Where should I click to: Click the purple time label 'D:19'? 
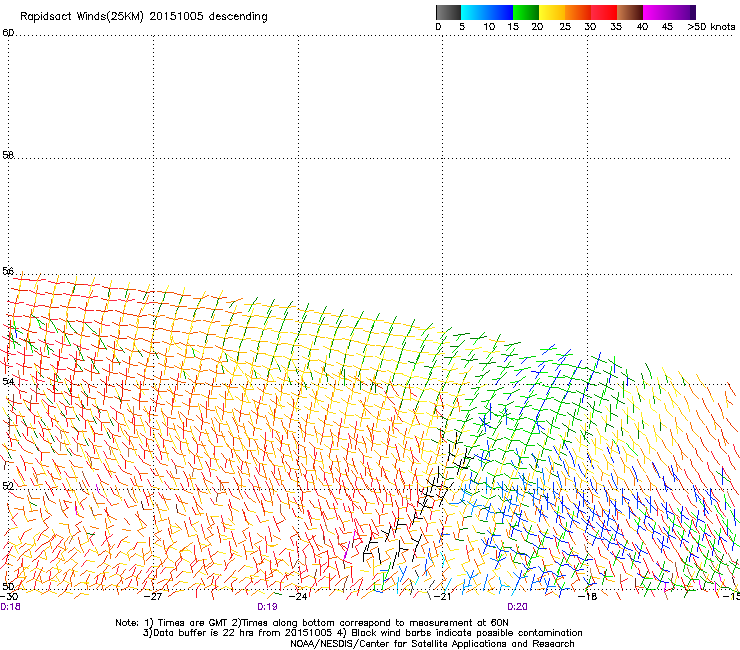[267, 607]
